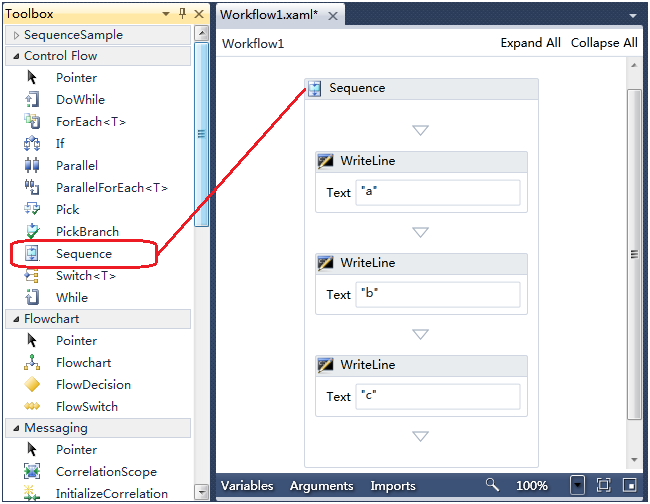
Task: Click the 100% zoom value
Action: 531,485
